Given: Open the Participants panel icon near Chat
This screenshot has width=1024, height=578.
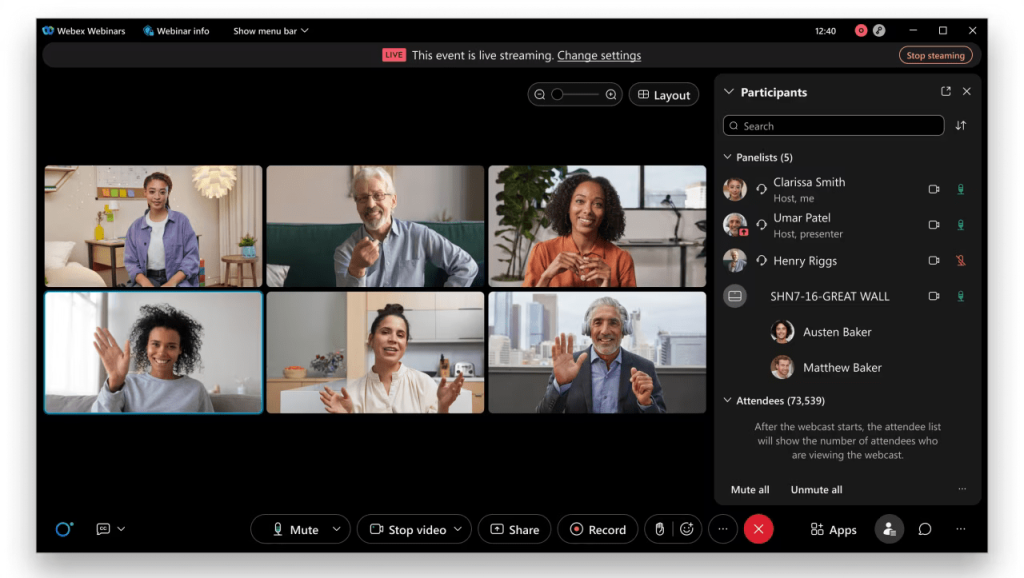Looking at the screenshot, I should point(889,529).
